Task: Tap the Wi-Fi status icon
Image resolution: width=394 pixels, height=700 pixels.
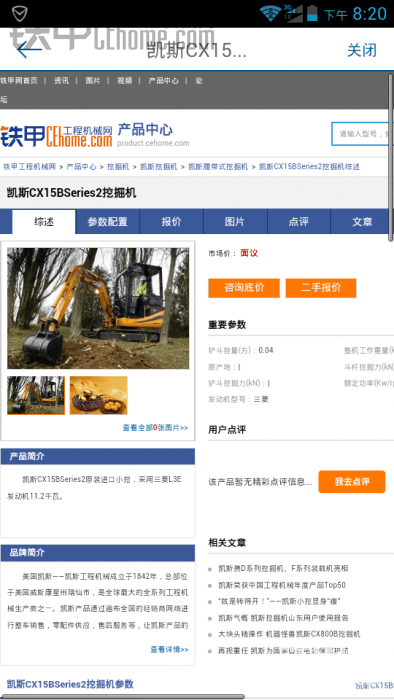Action: [270, 13]
